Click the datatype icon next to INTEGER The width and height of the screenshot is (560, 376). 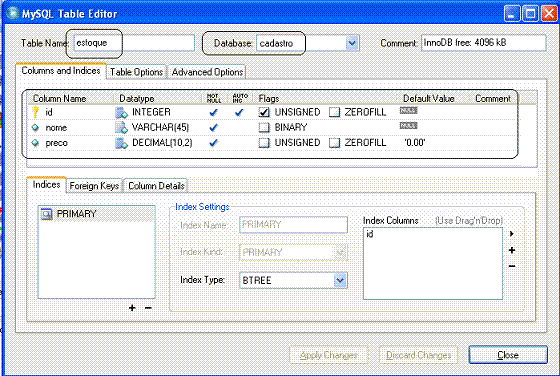(121, 112)
